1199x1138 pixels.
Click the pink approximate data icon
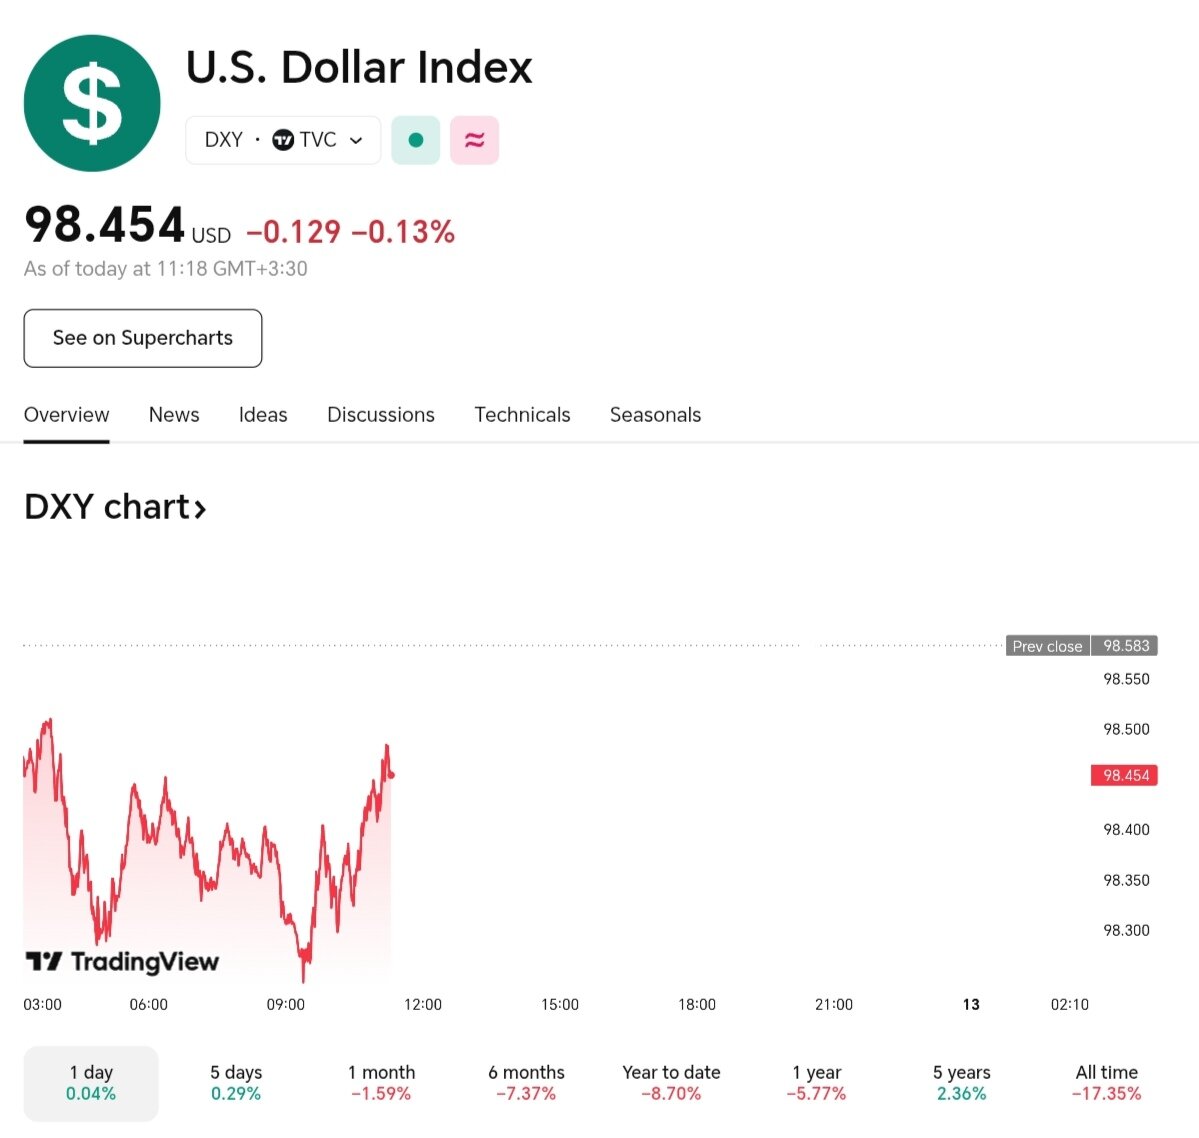click(x=475, y=140)
